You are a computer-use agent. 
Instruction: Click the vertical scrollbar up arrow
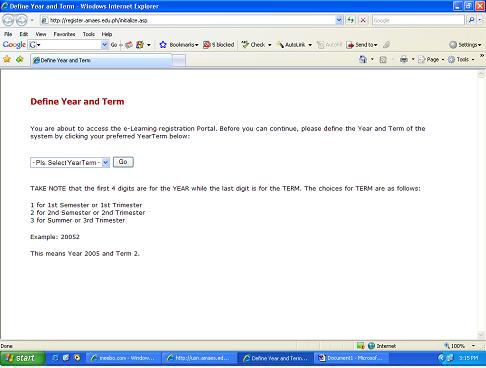pyautogui.click(x=481, y=75)
